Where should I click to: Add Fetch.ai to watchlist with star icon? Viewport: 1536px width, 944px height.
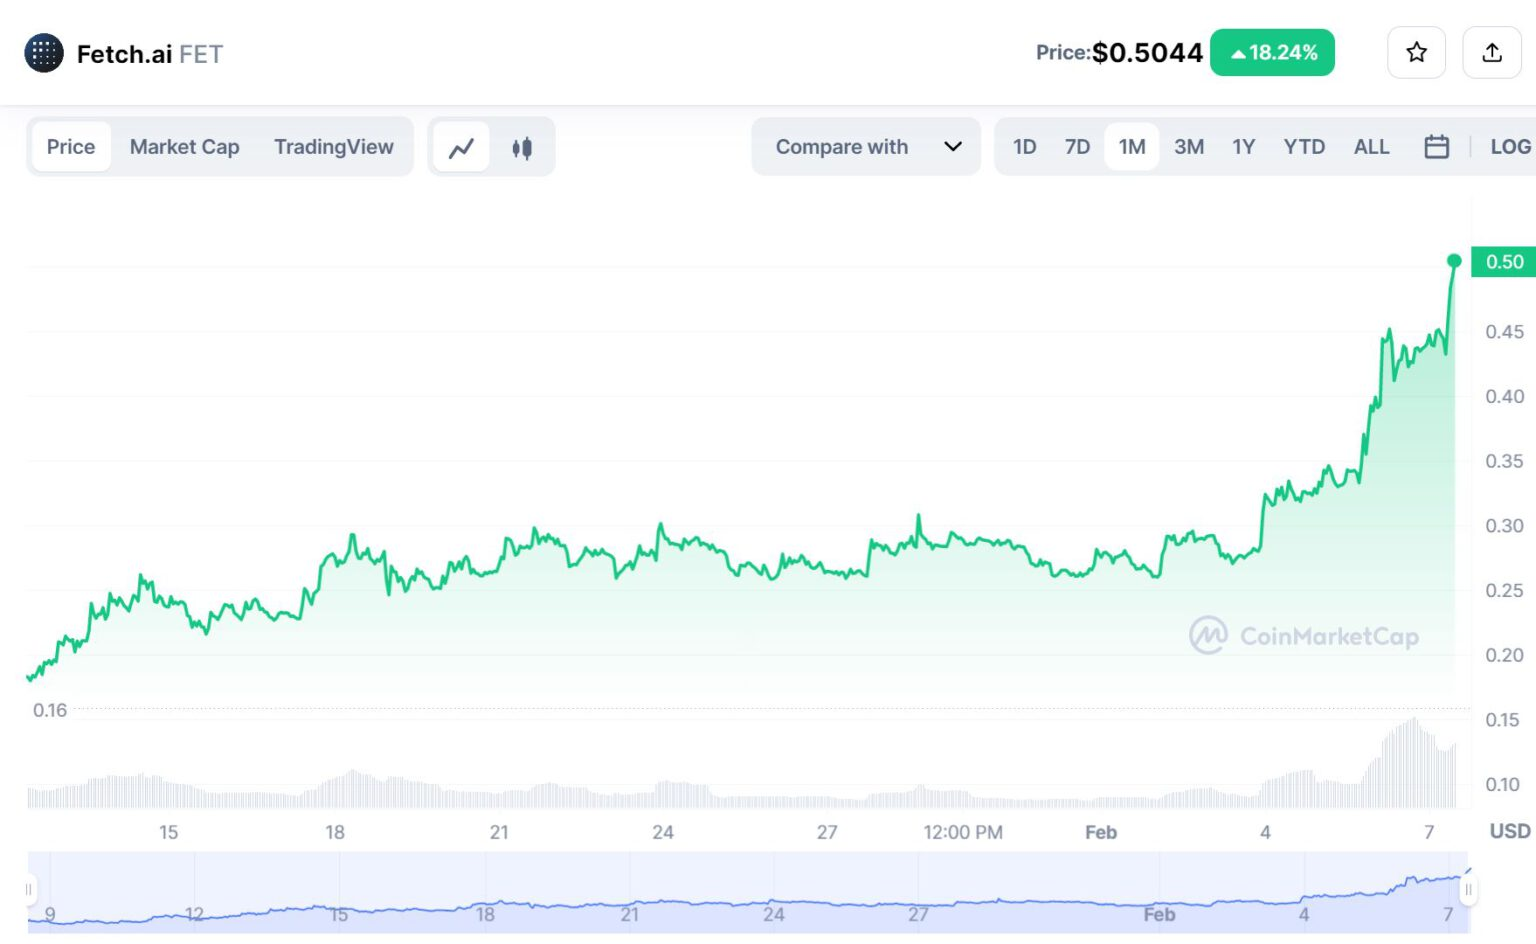tap(1416, 53)
